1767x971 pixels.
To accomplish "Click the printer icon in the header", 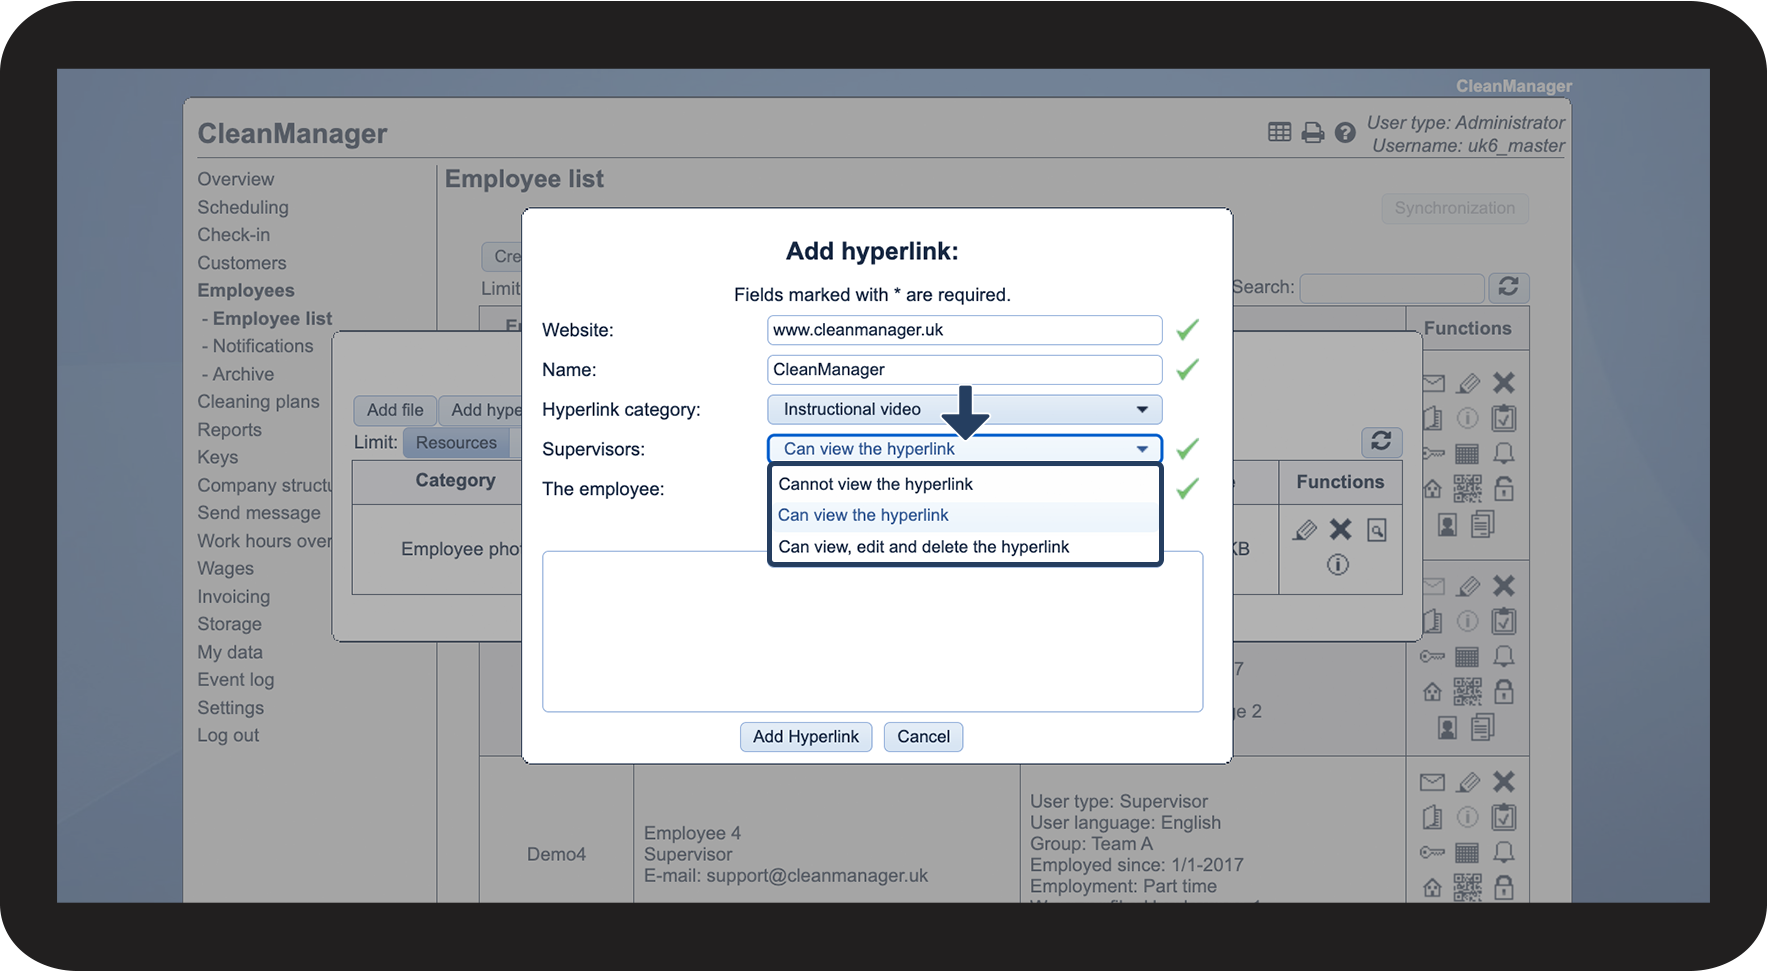I will [x=1312, y=132].
